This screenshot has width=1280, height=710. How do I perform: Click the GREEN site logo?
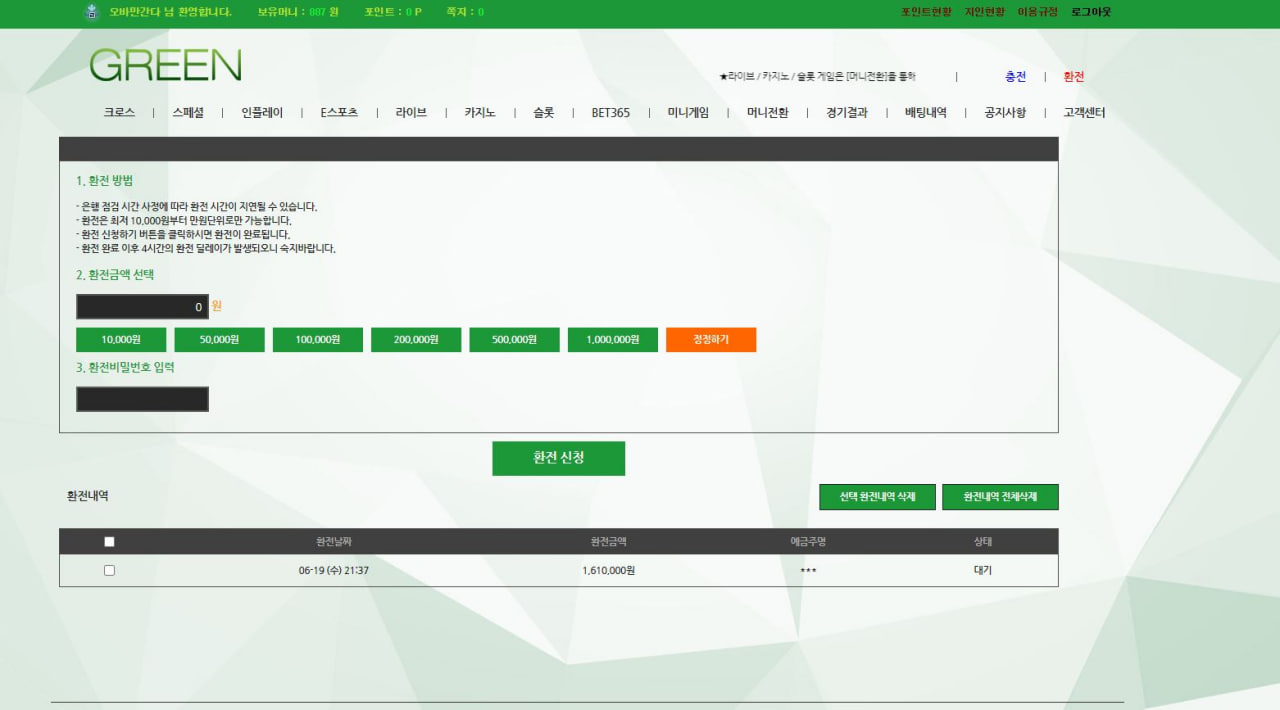pos(165,66)
